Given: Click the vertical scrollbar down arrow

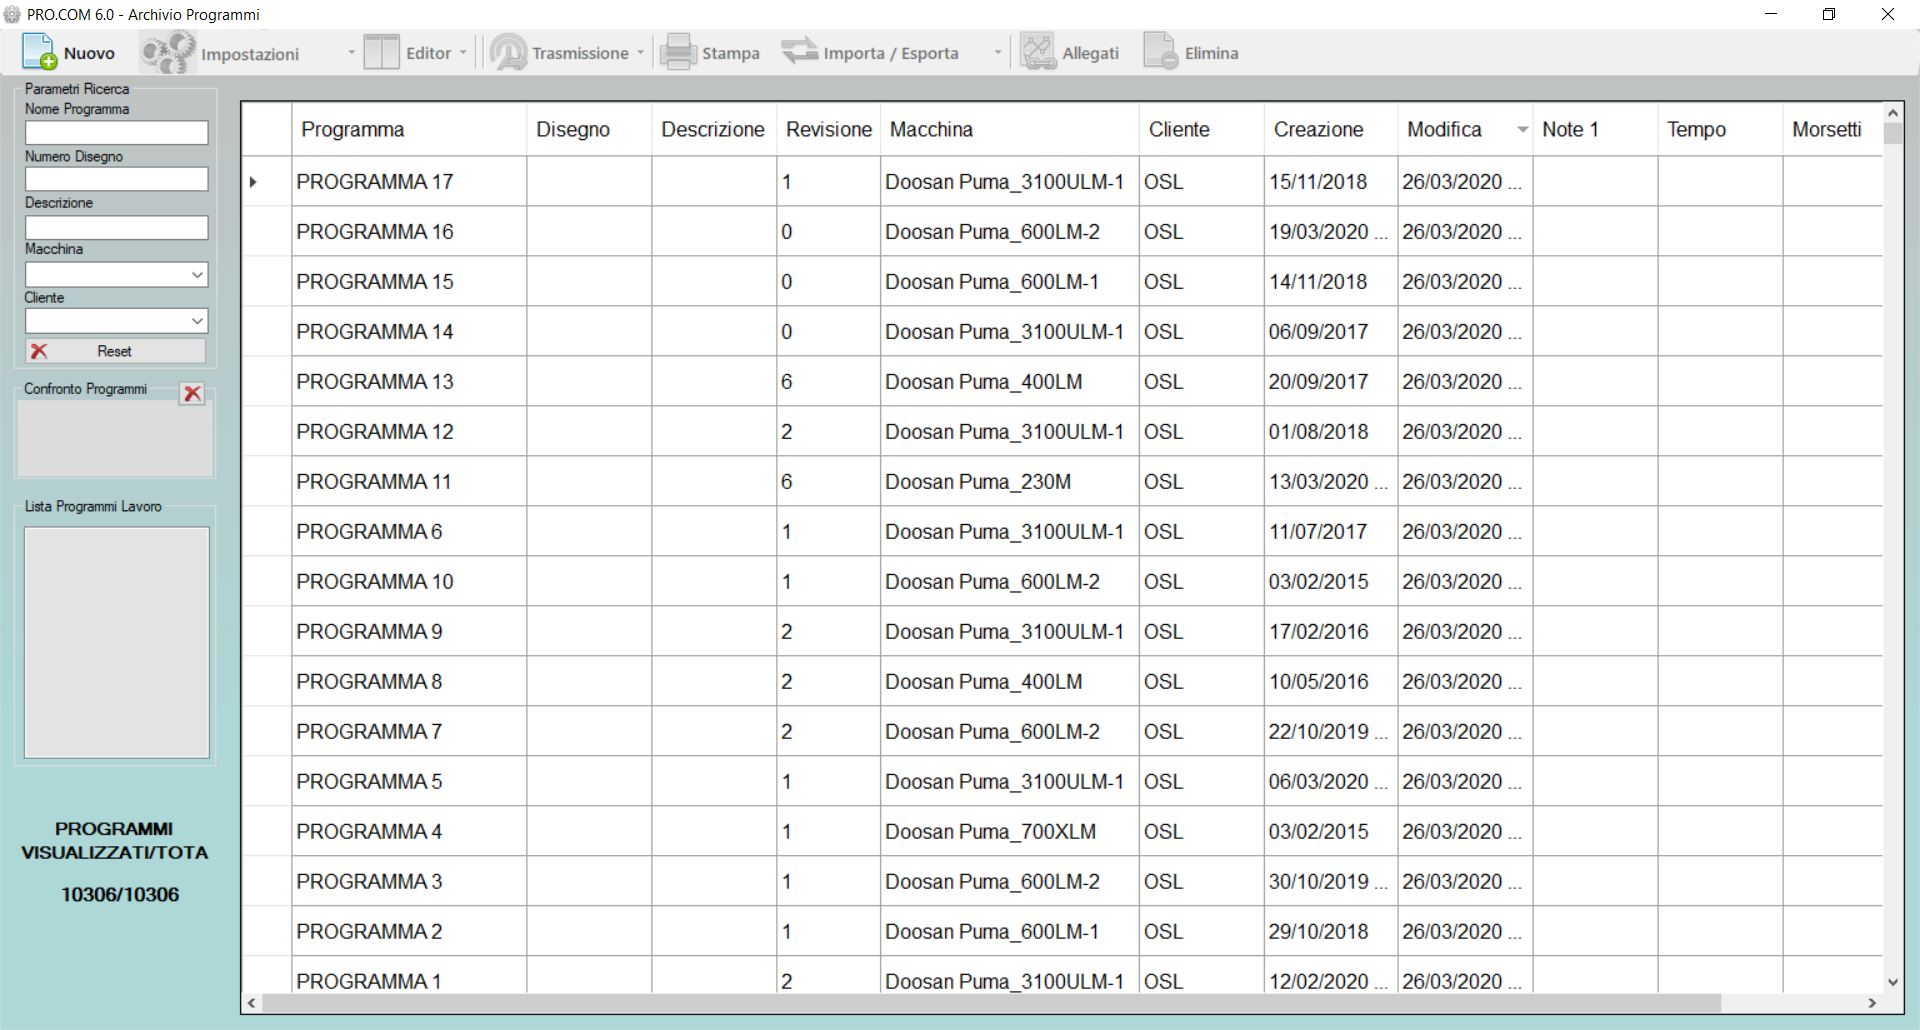Looking at the screenshot, I should tap(1892, 982).
